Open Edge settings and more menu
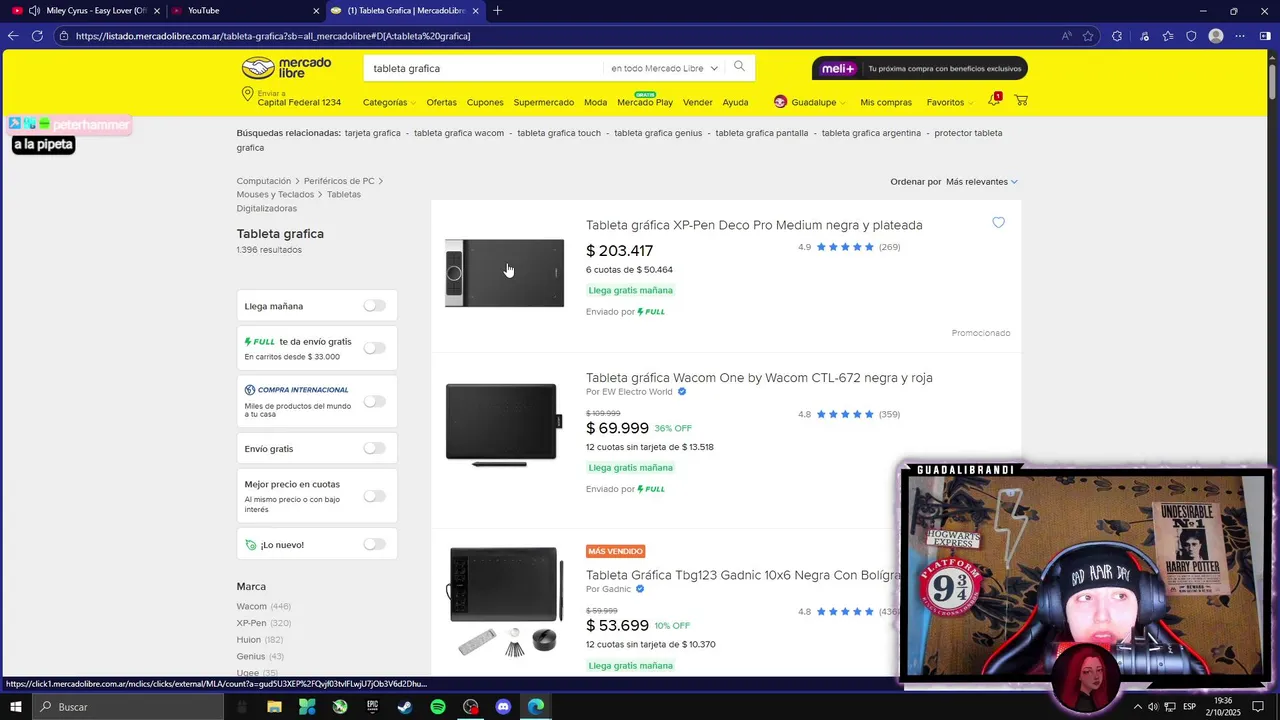The width and height of the screenshot is (1280, 720). pos(1240,36)
